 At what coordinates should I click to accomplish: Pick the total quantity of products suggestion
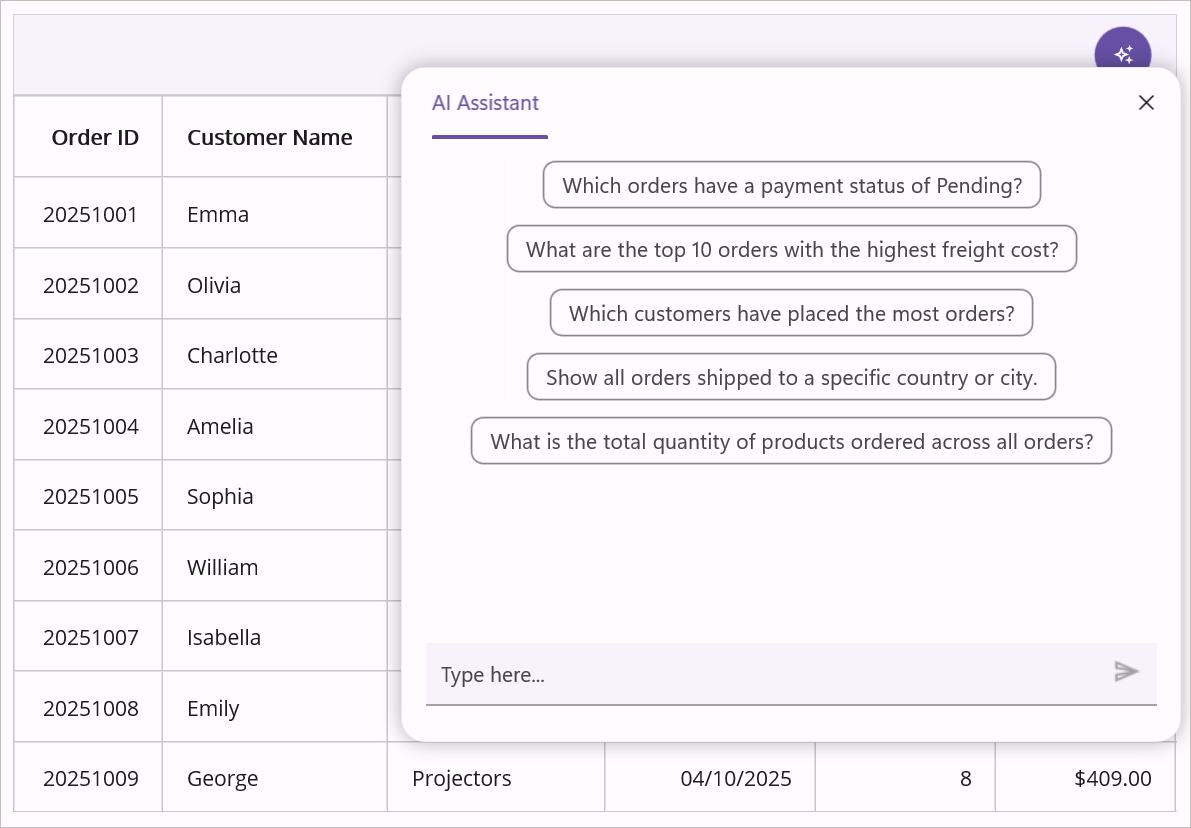791,441
